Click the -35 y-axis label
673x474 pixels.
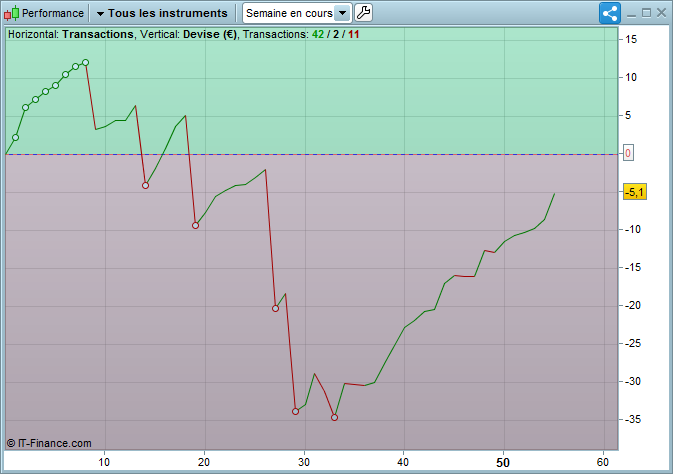[633, 419]
